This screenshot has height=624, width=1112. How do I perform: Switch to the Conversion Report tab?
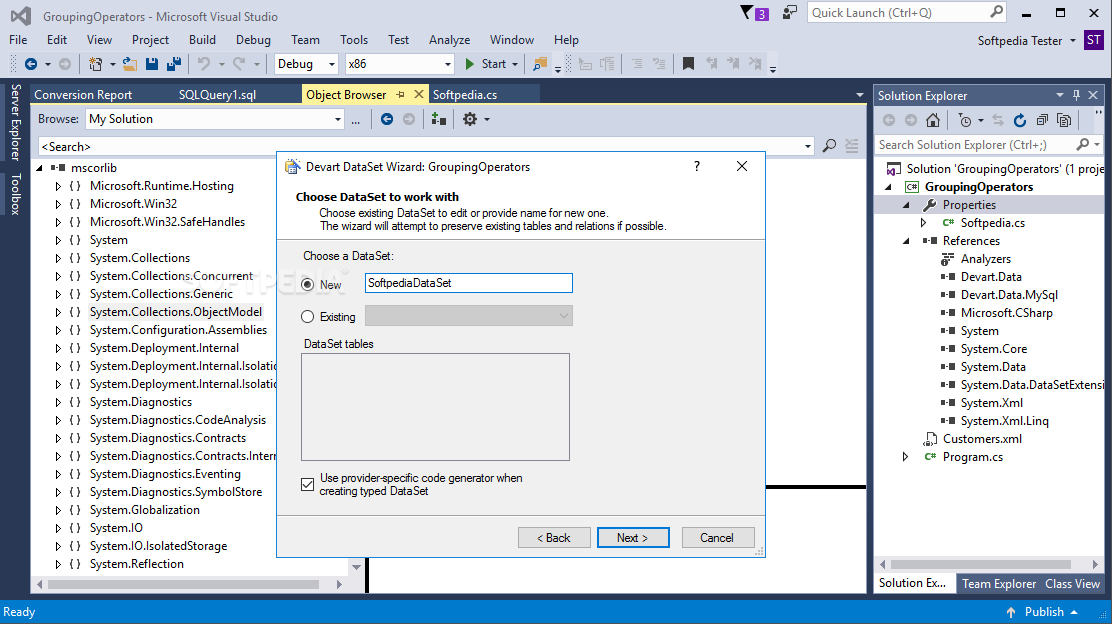coord(83,94)
